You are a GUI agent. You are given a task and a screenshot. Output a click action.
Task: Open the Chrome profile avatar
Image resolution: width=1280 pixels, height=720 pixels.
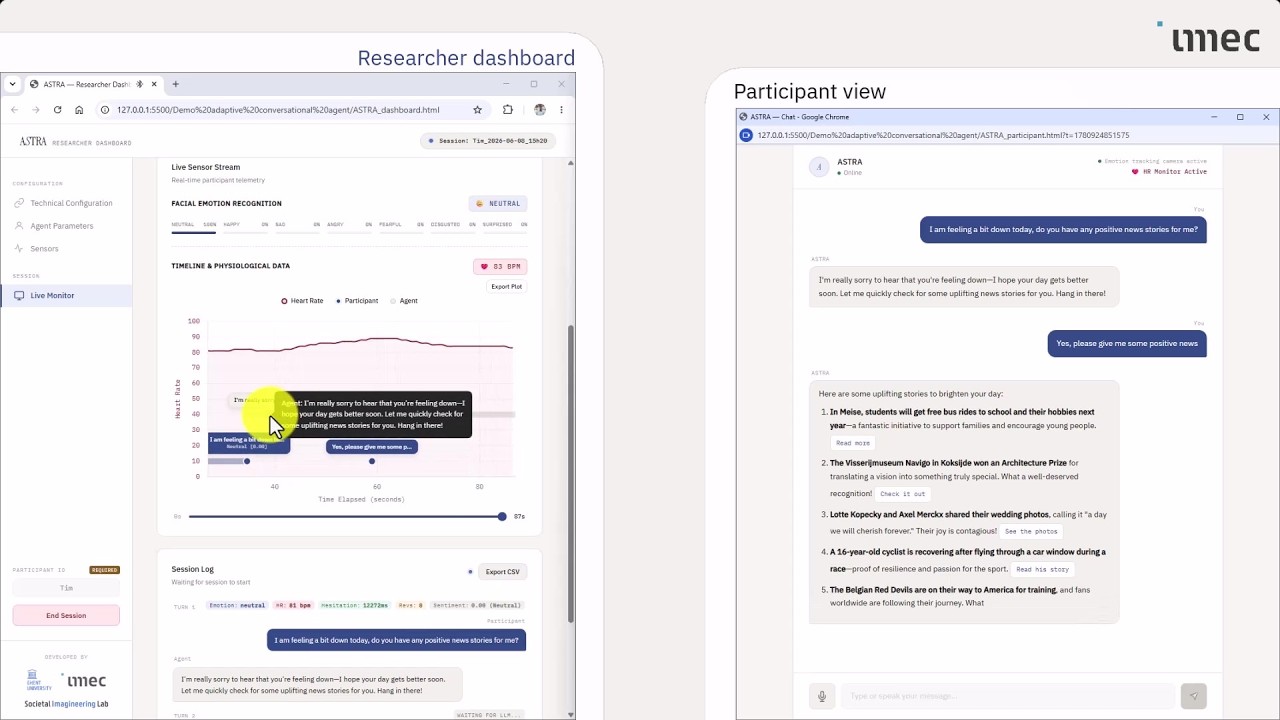[540, 110]
